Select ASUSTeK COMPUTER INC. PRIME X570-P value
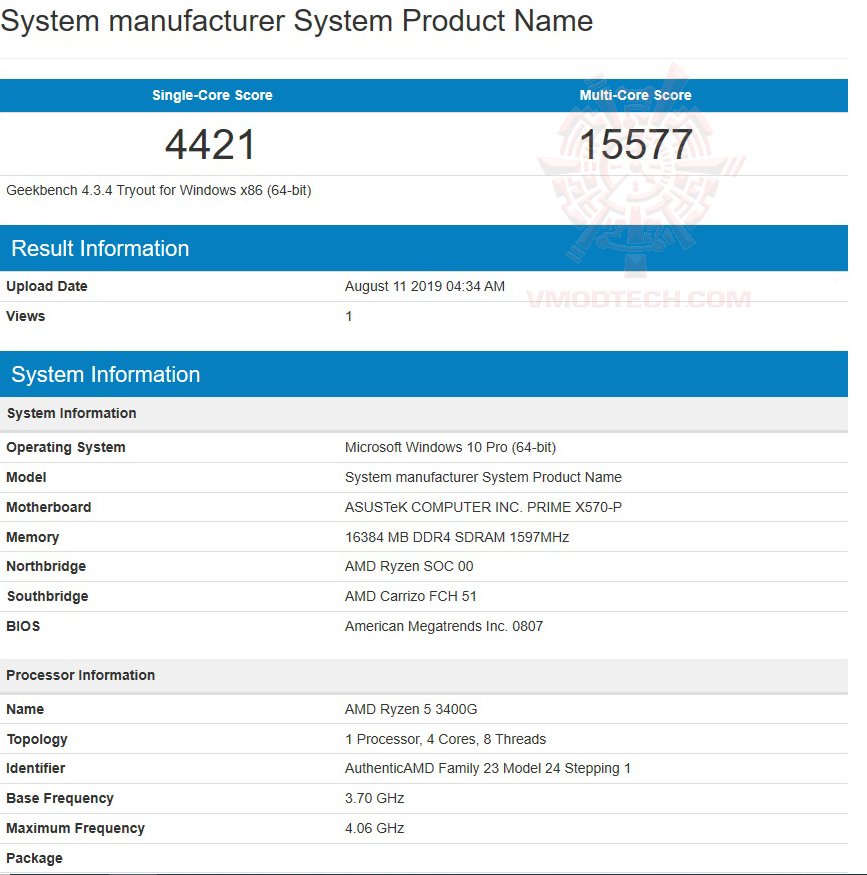This screenshot has width=867, height=875. [x=483, y=508]
